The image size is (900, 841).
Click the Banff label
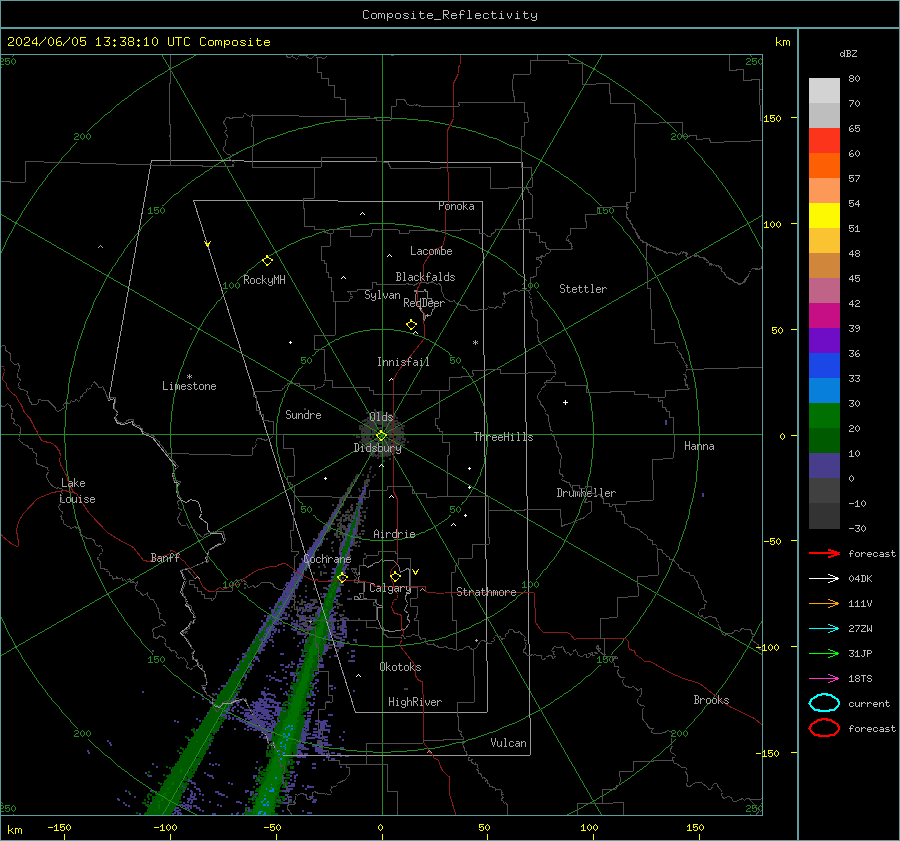click(165, 557)
